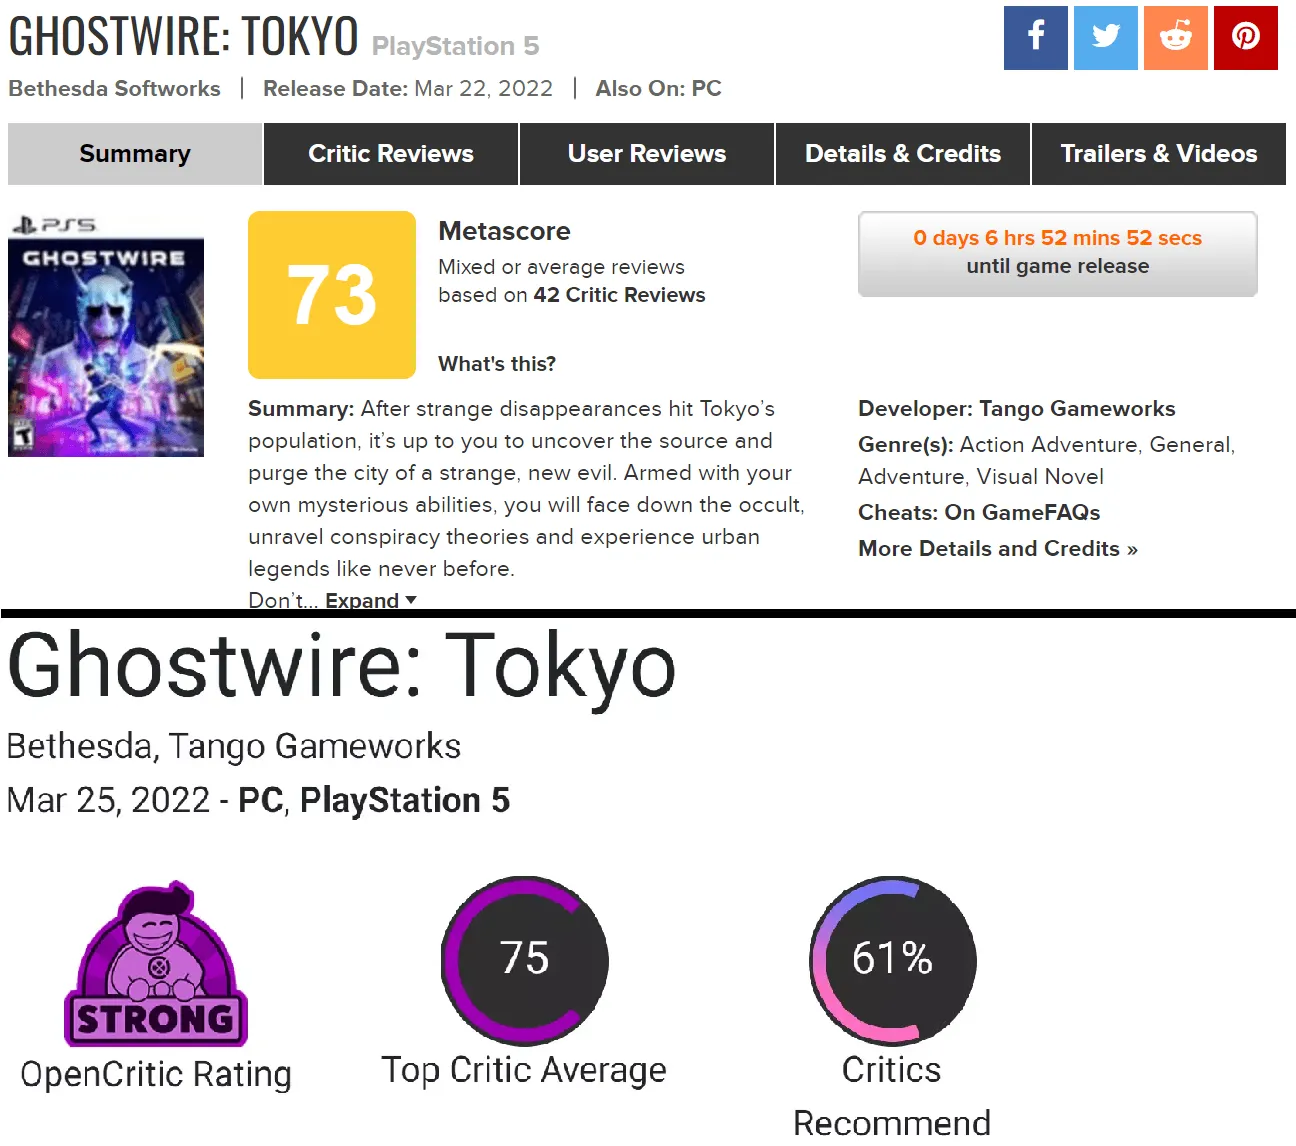
Task: Click the OpenCritic STRONG rating badge
Action: pyautogui.click(x=156, y=964)
